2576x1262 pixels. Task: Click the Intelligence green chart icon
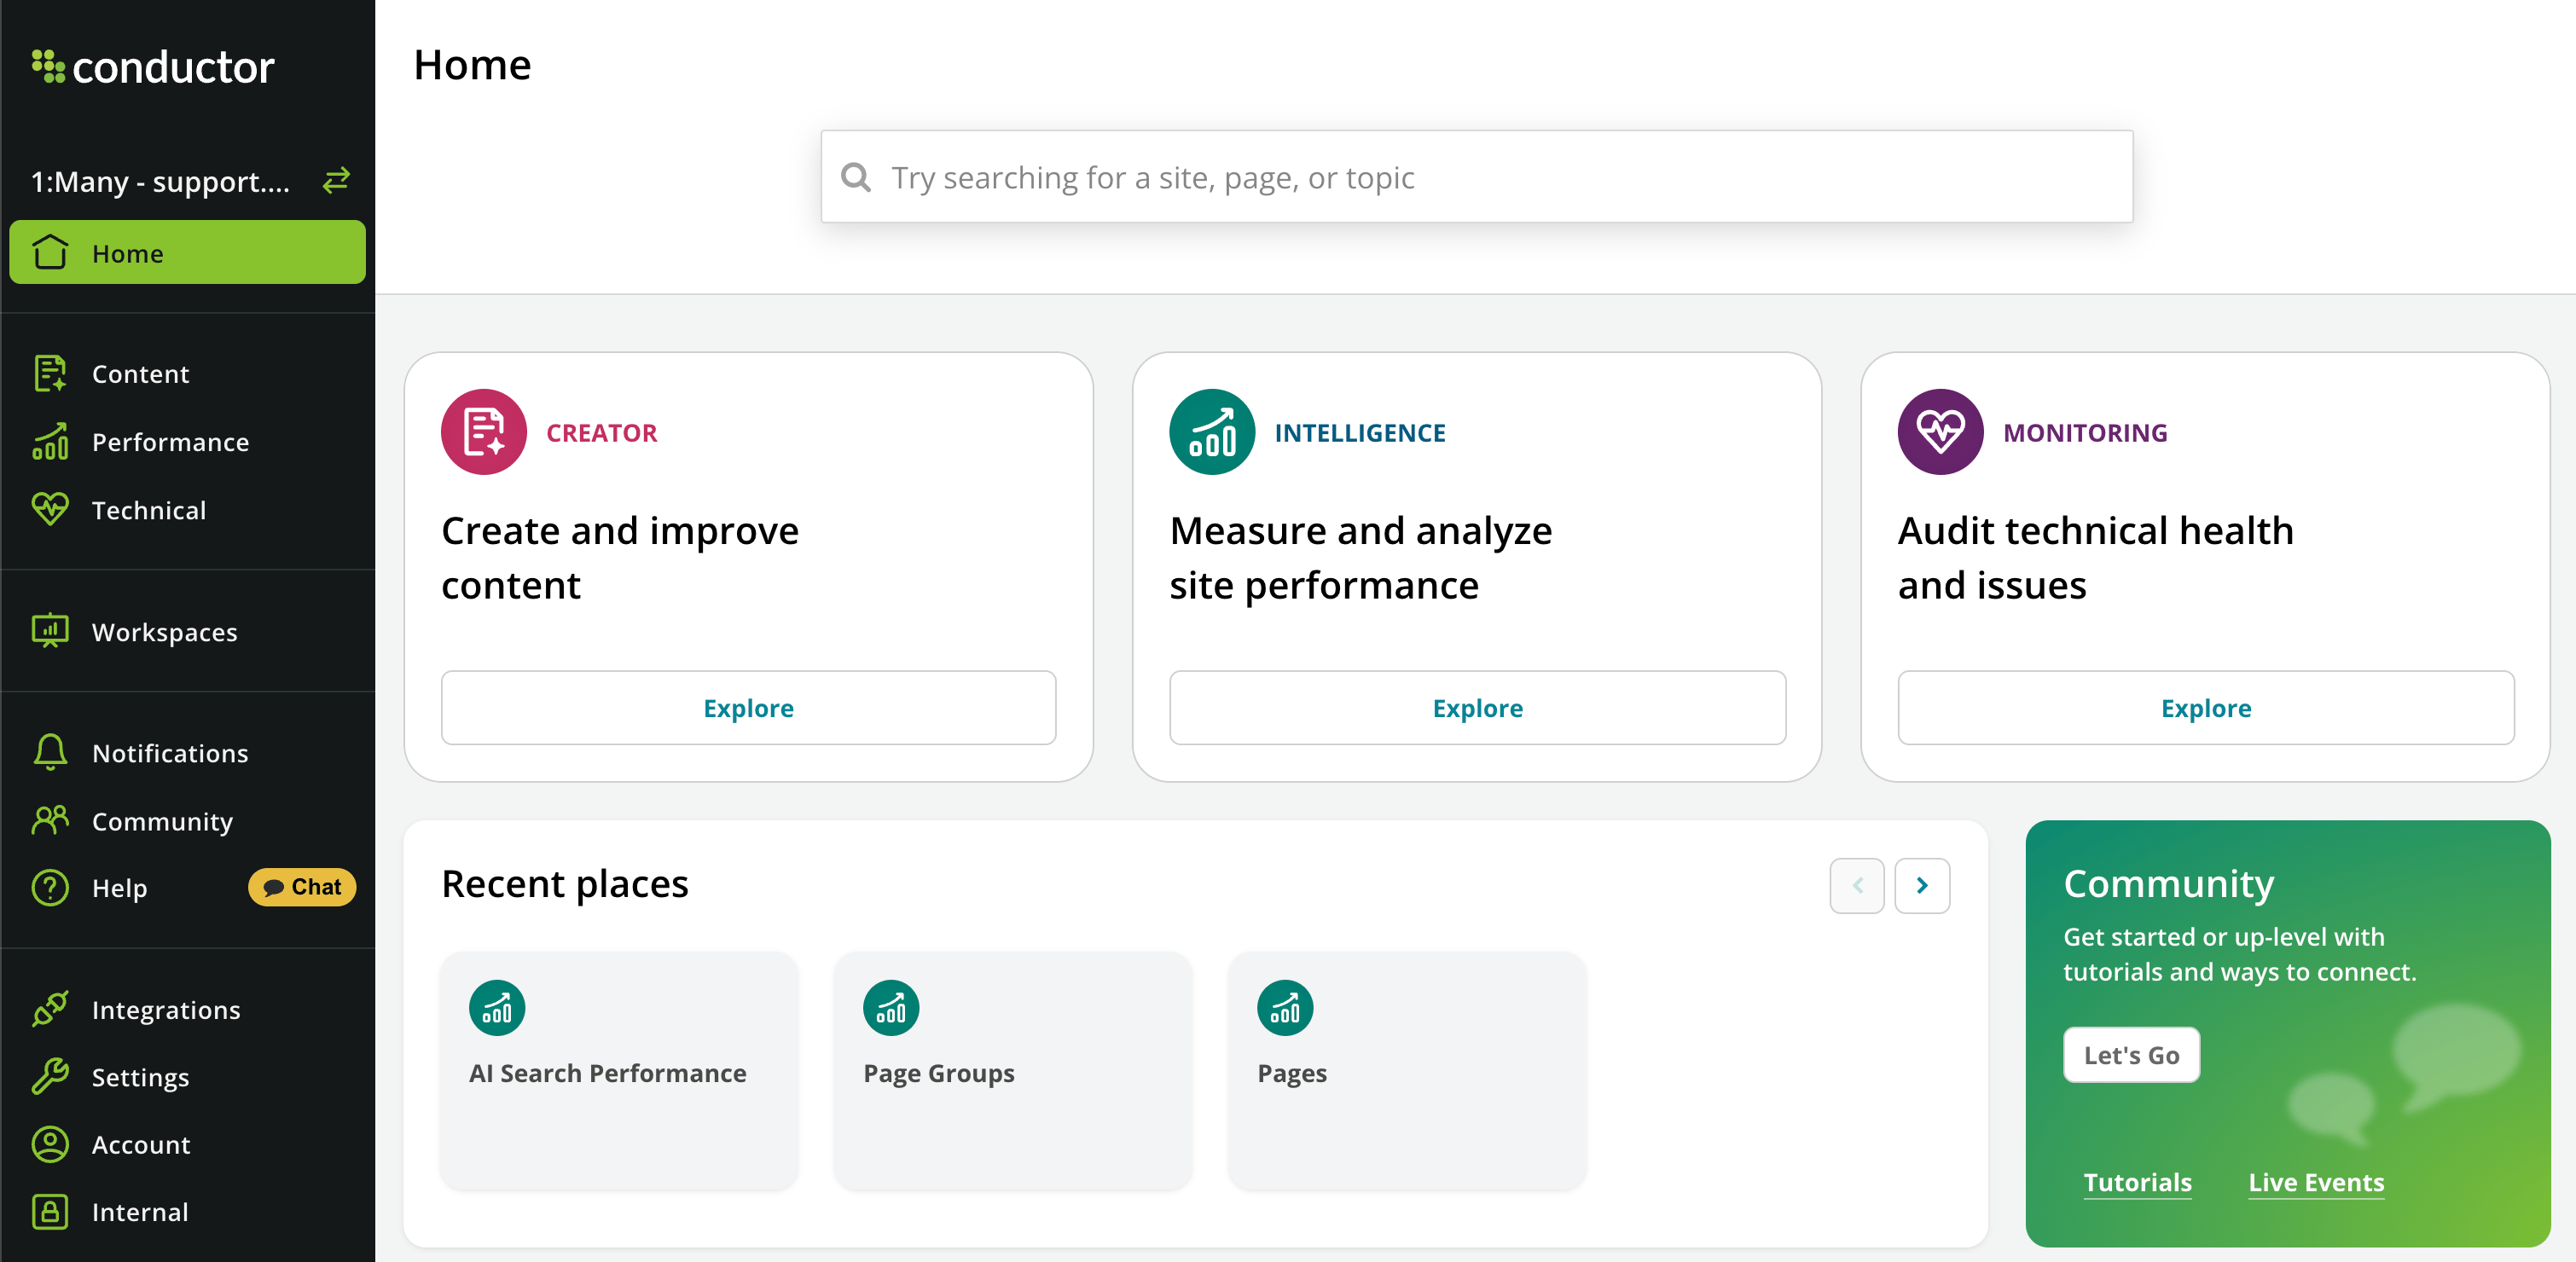click(x=1211, y=432)
